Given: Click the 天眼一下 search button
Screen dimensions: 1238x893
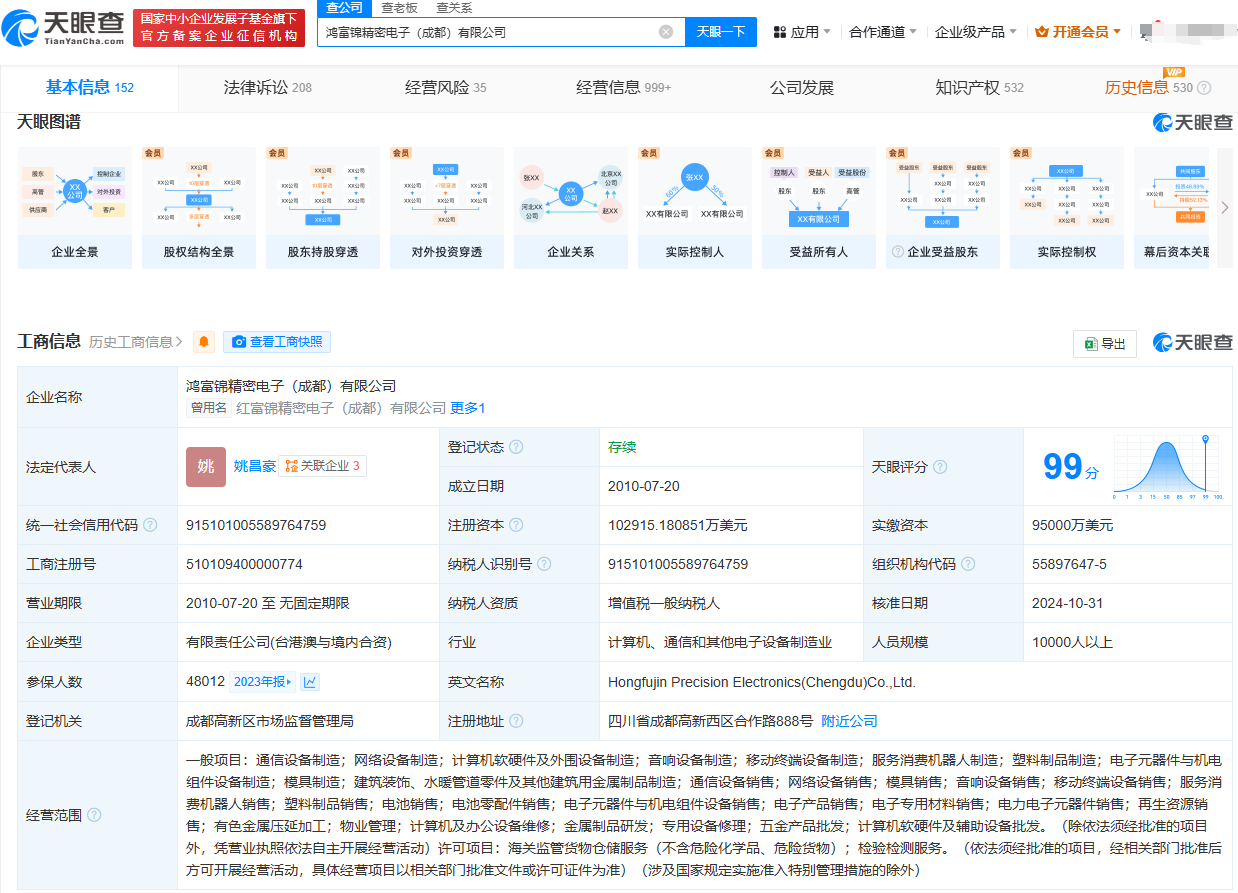Looking at the screenshot, I should (x=721, y=32).
